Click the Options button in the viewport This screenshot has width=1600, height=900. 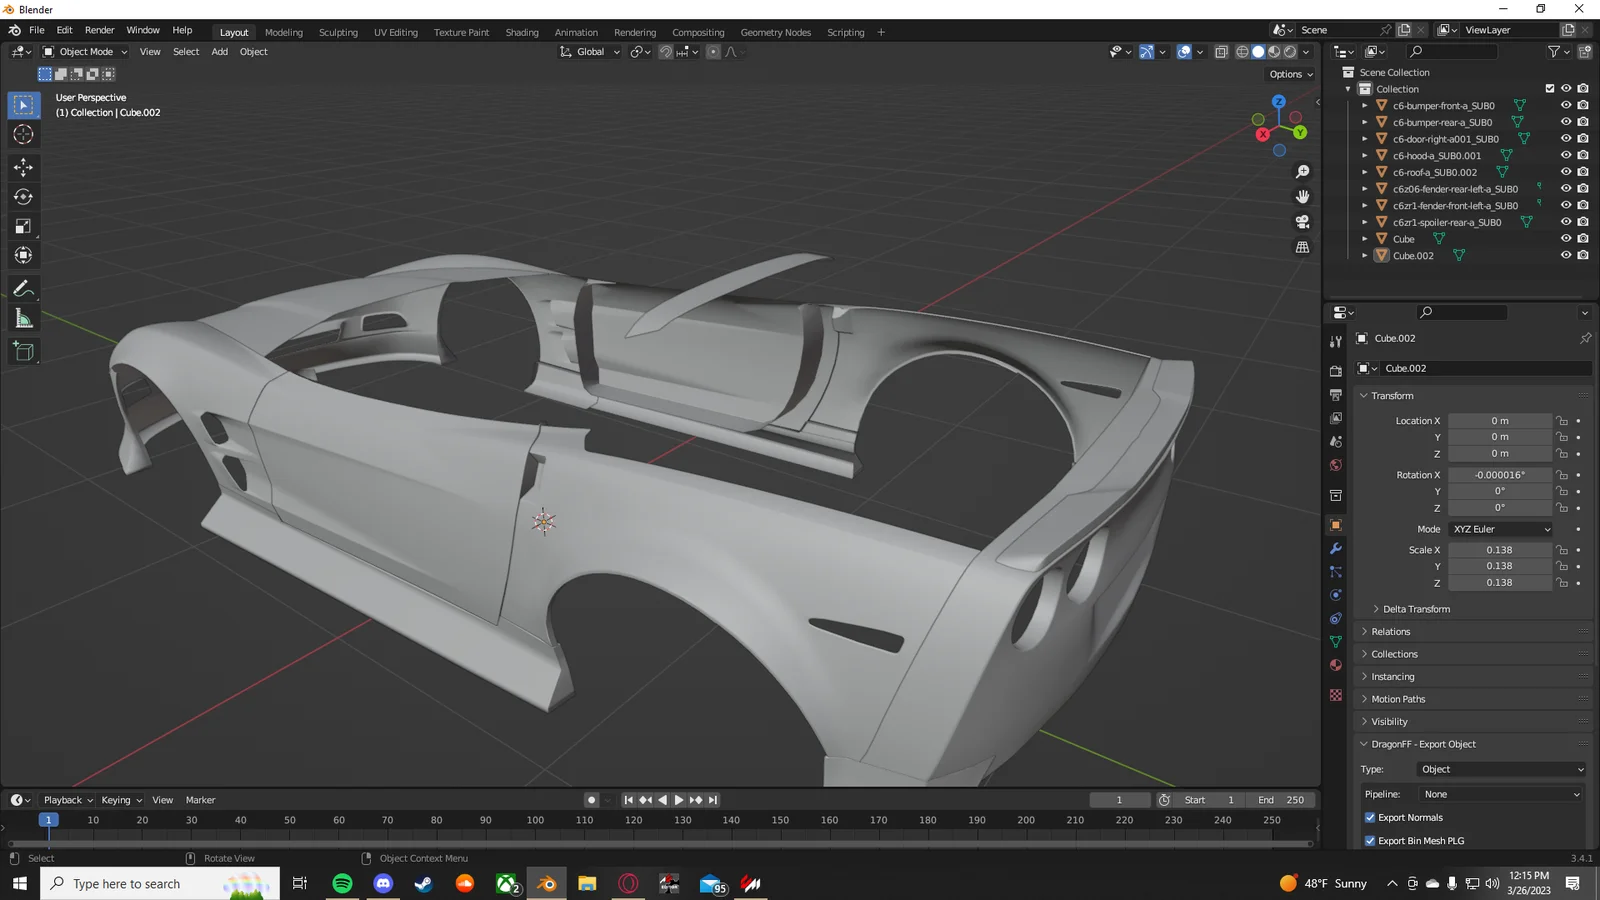coord(1289,73)
